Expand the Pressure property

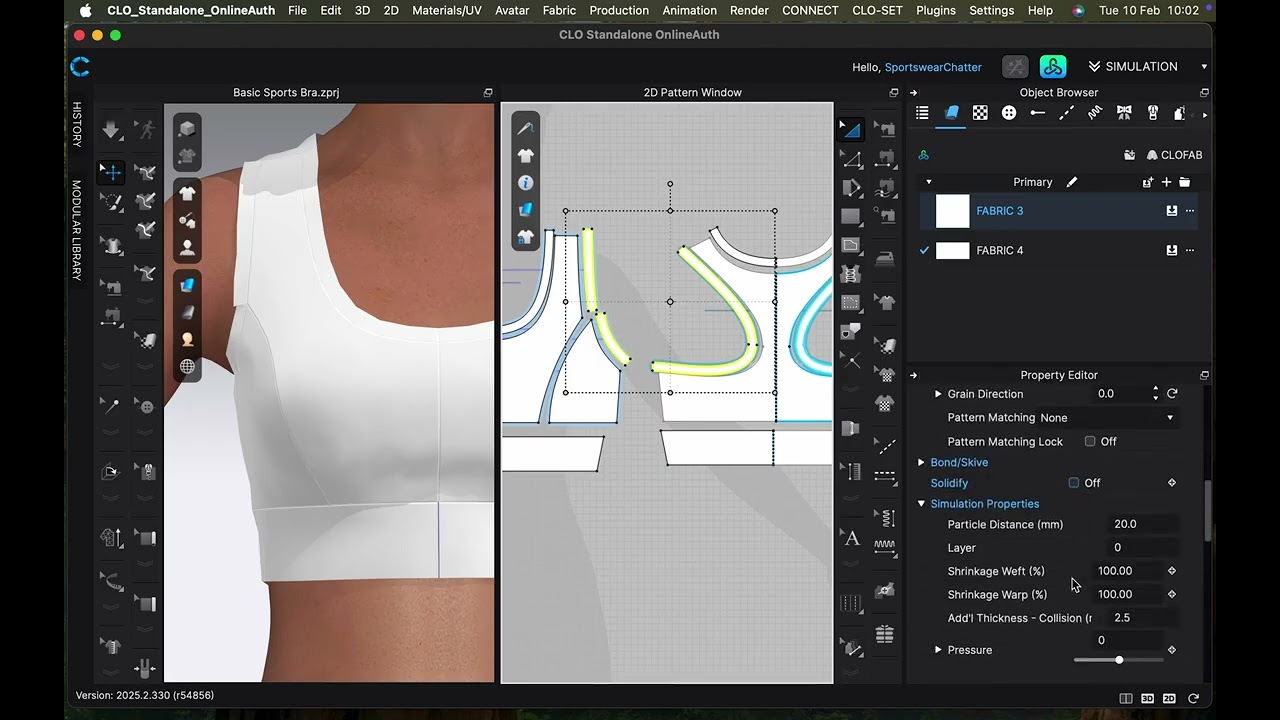[x=938, y=650]
